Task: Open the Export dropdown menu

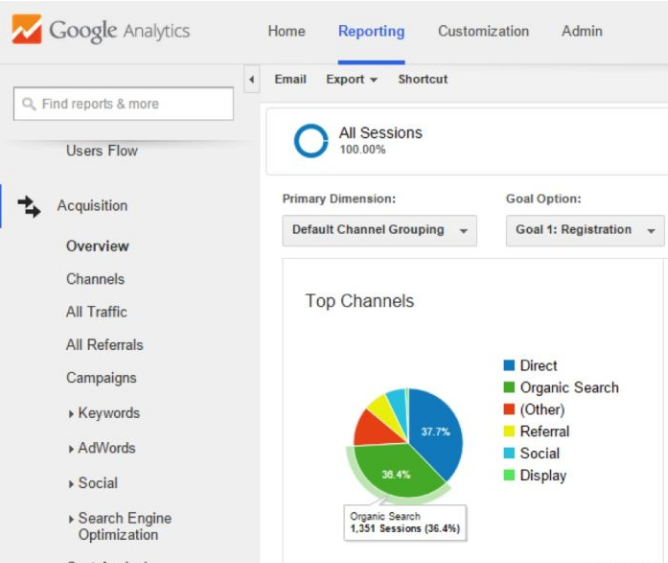Action: pos(352,79)
